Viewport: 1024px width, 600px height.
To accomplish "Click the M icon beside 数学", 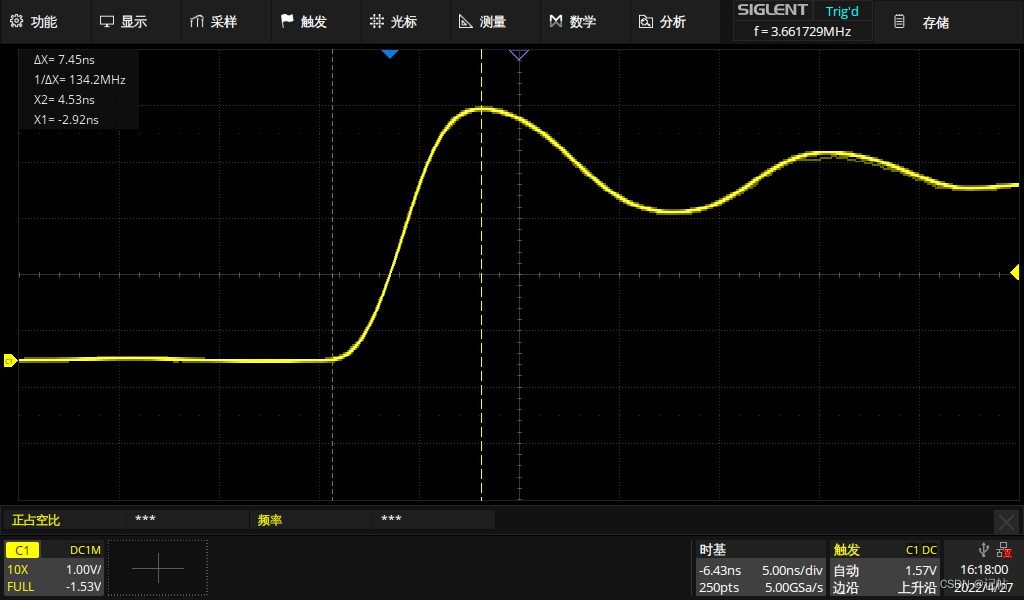I will [556, 21].
